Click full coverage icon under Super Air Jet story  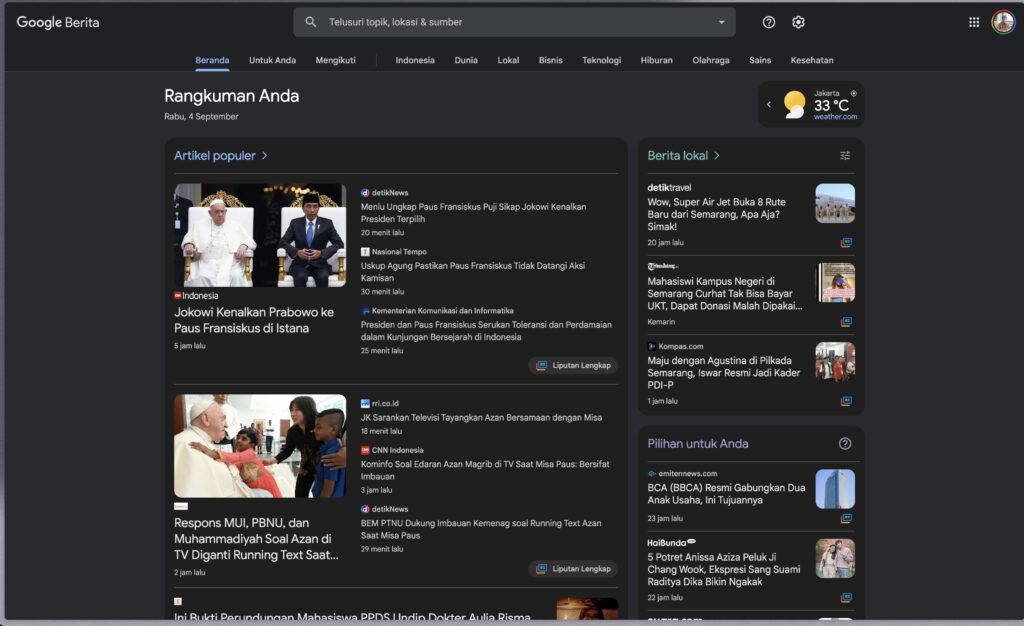click(x=846, y=243)
